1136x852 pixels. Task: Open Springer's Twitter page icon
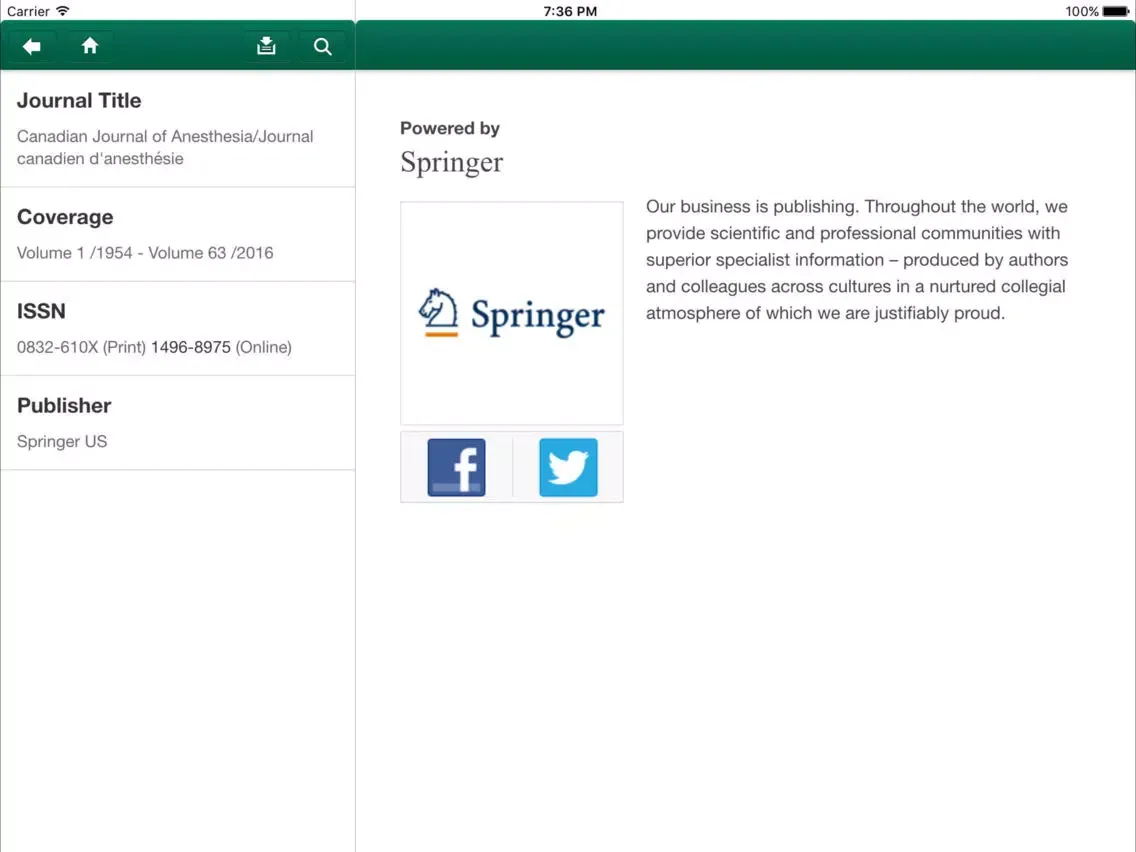[x=568, y=467]
